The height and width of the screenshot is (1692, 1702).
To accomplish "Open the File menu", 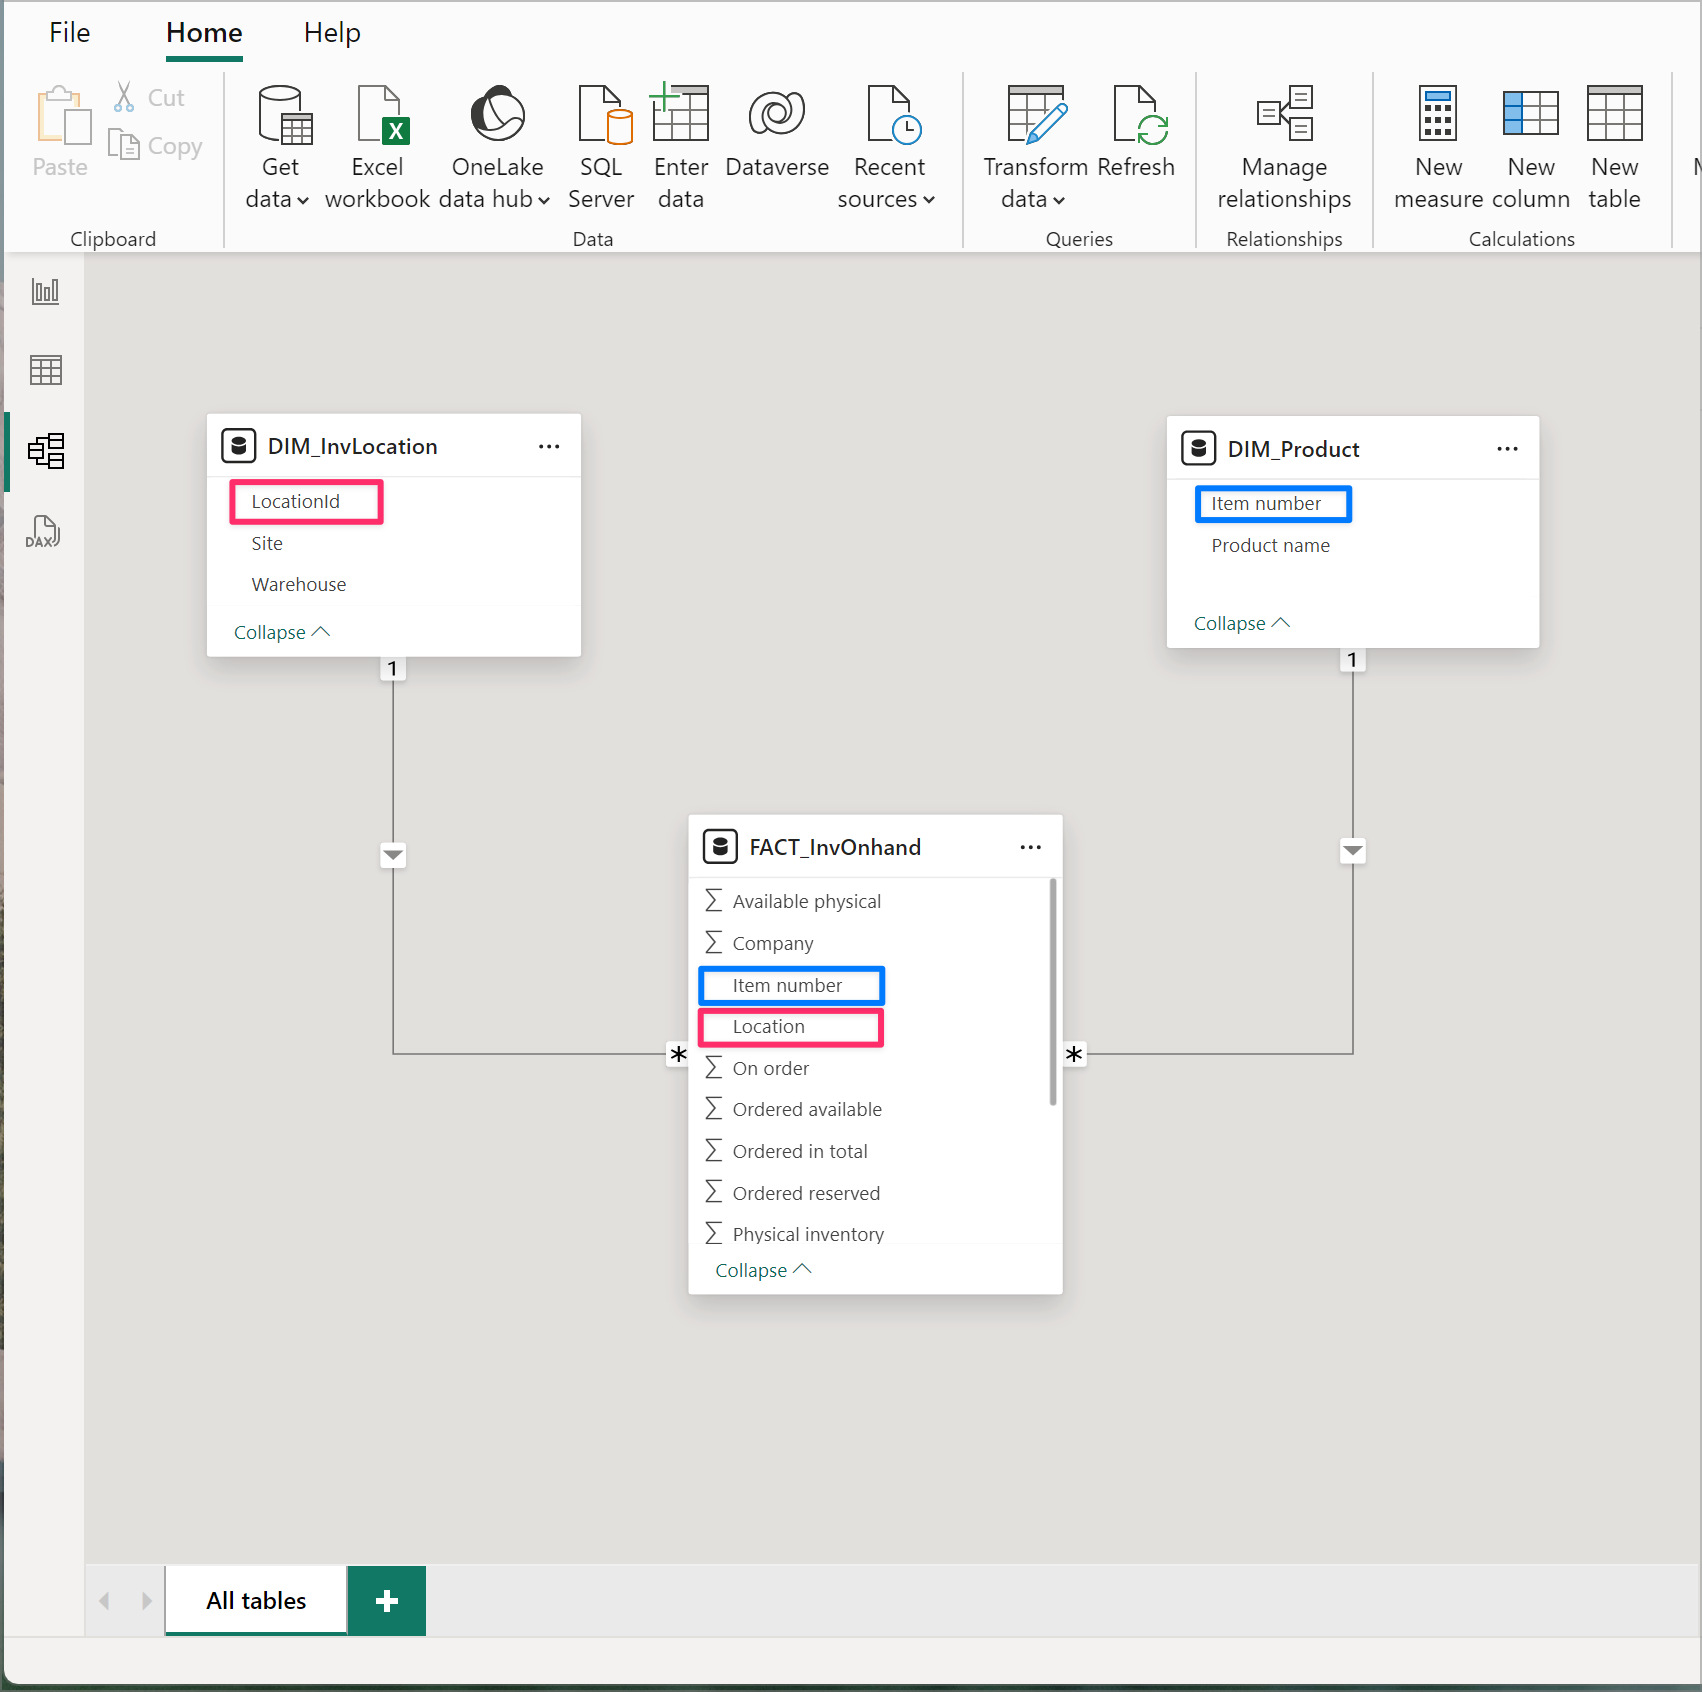I will coord(69,33).
